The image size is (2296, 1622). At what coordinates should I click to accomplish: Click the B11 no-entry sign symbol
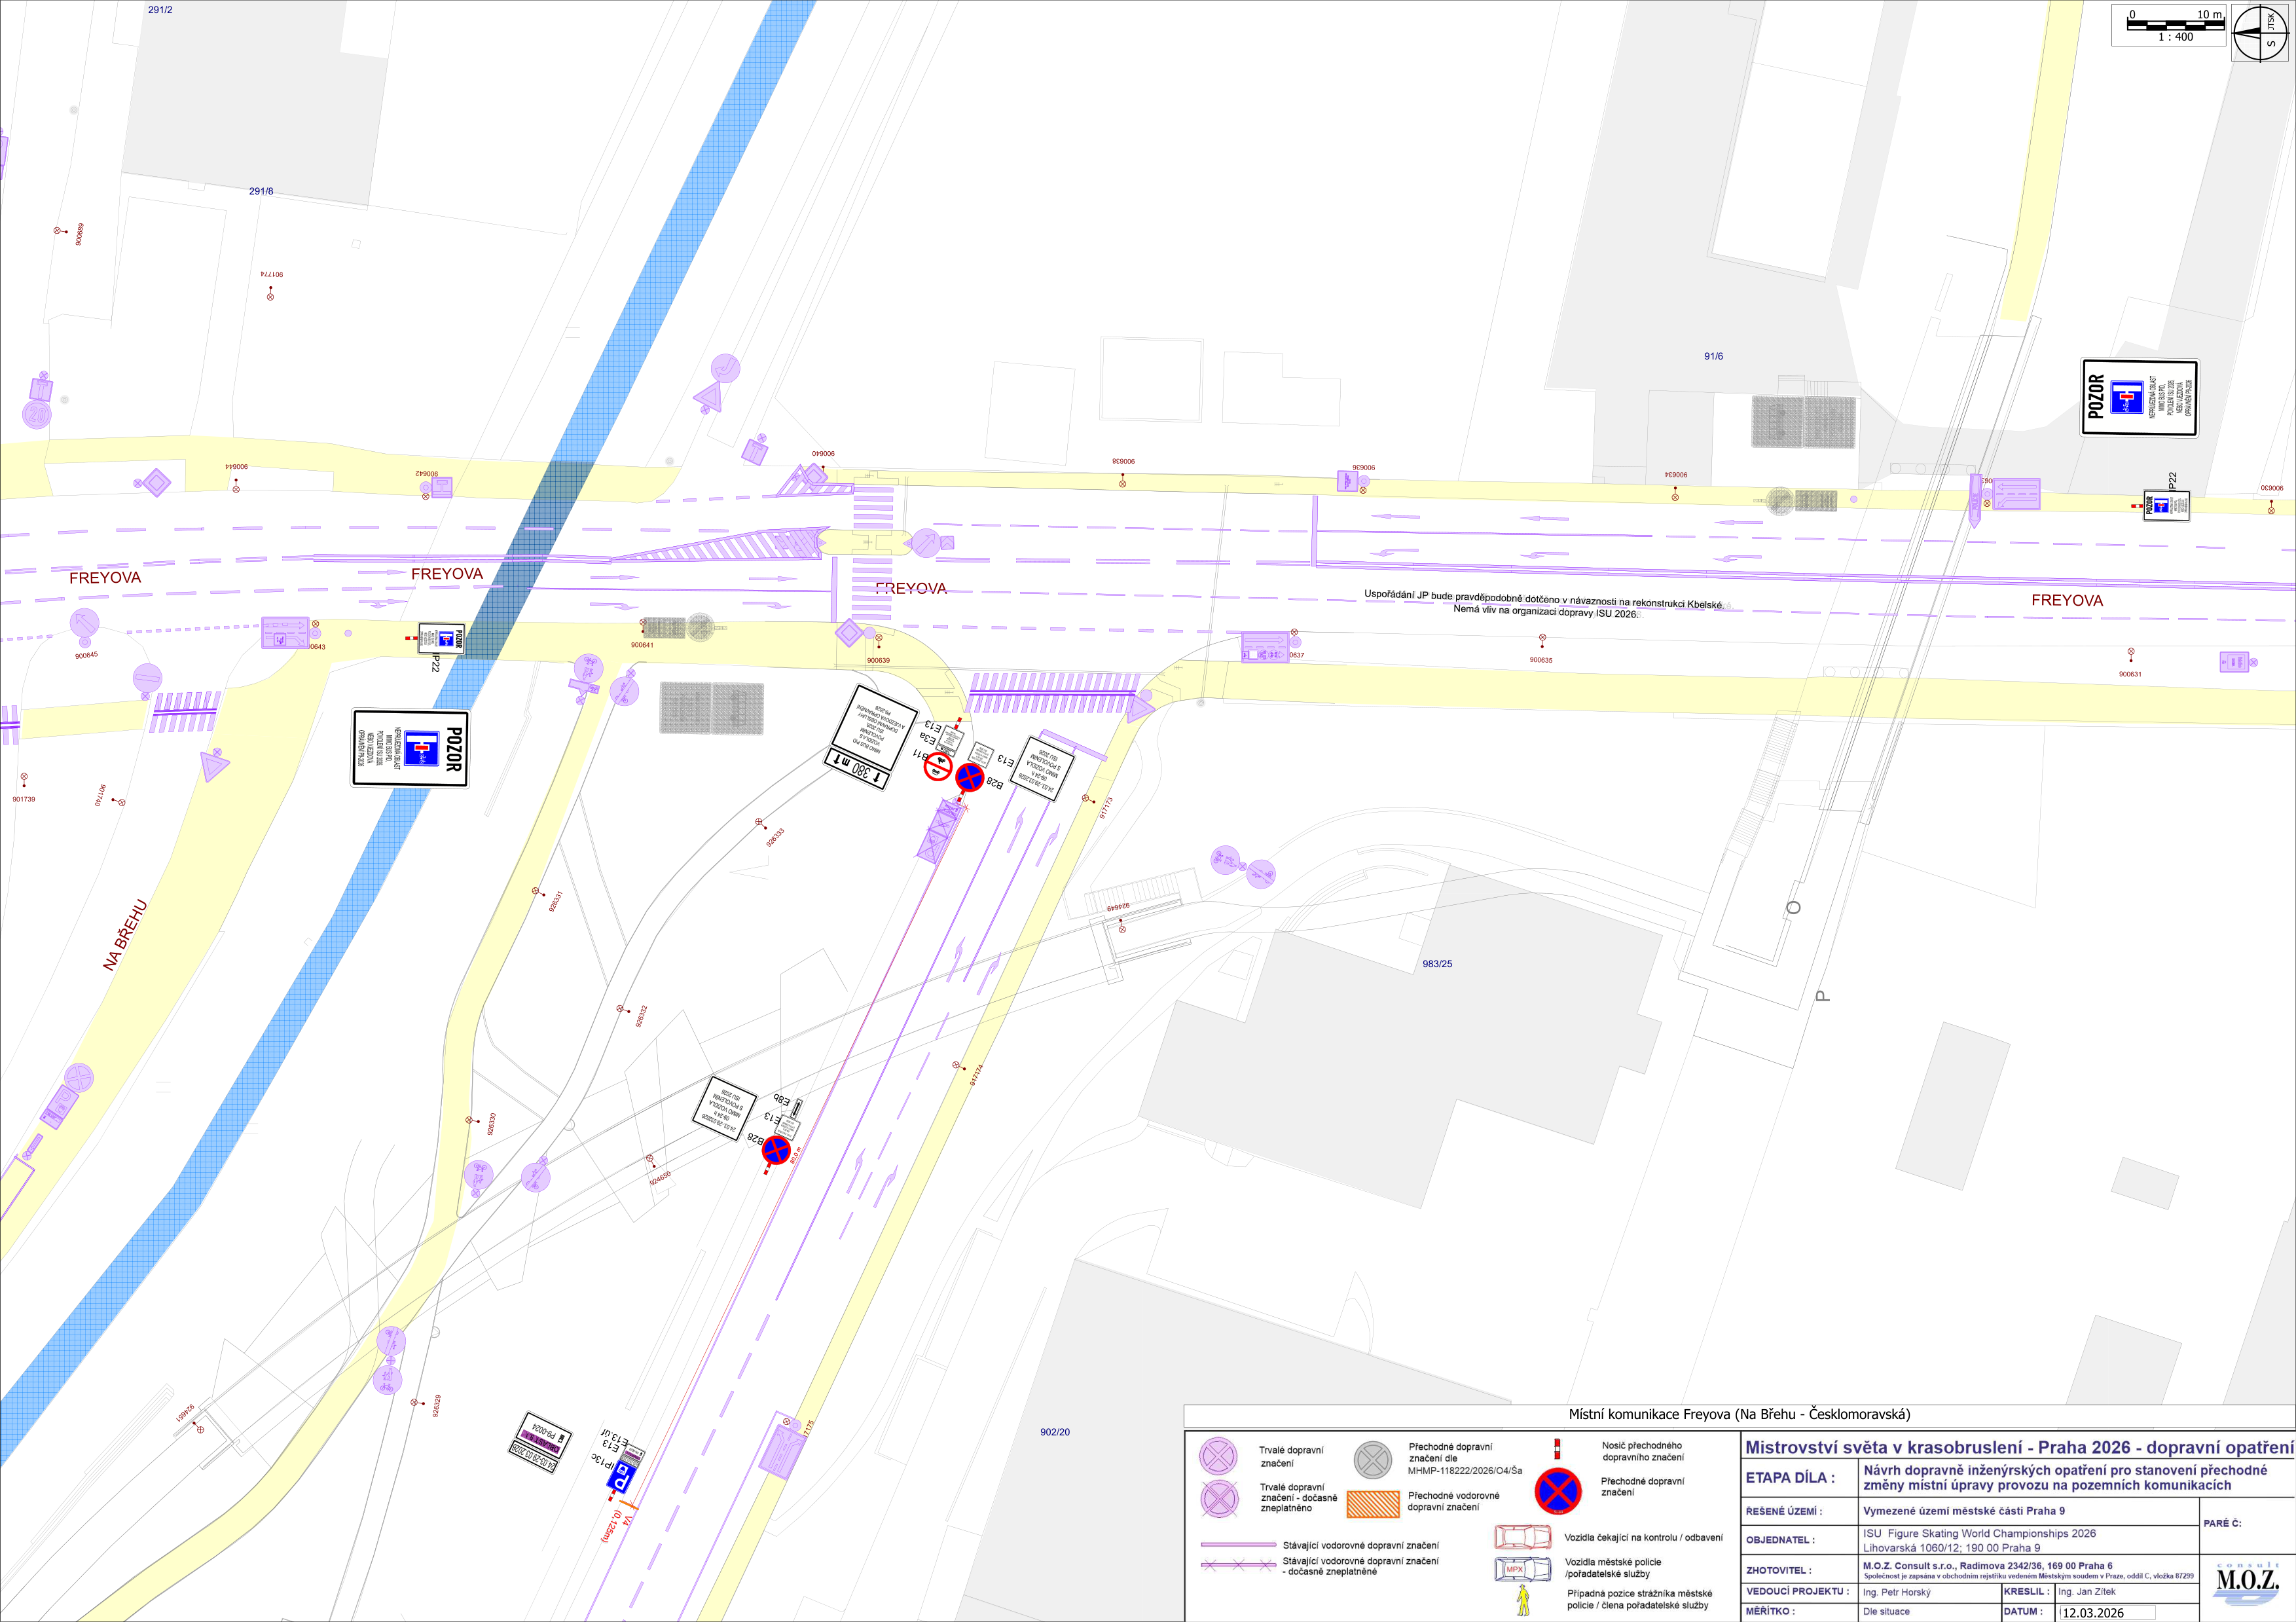tap(937, 767)
